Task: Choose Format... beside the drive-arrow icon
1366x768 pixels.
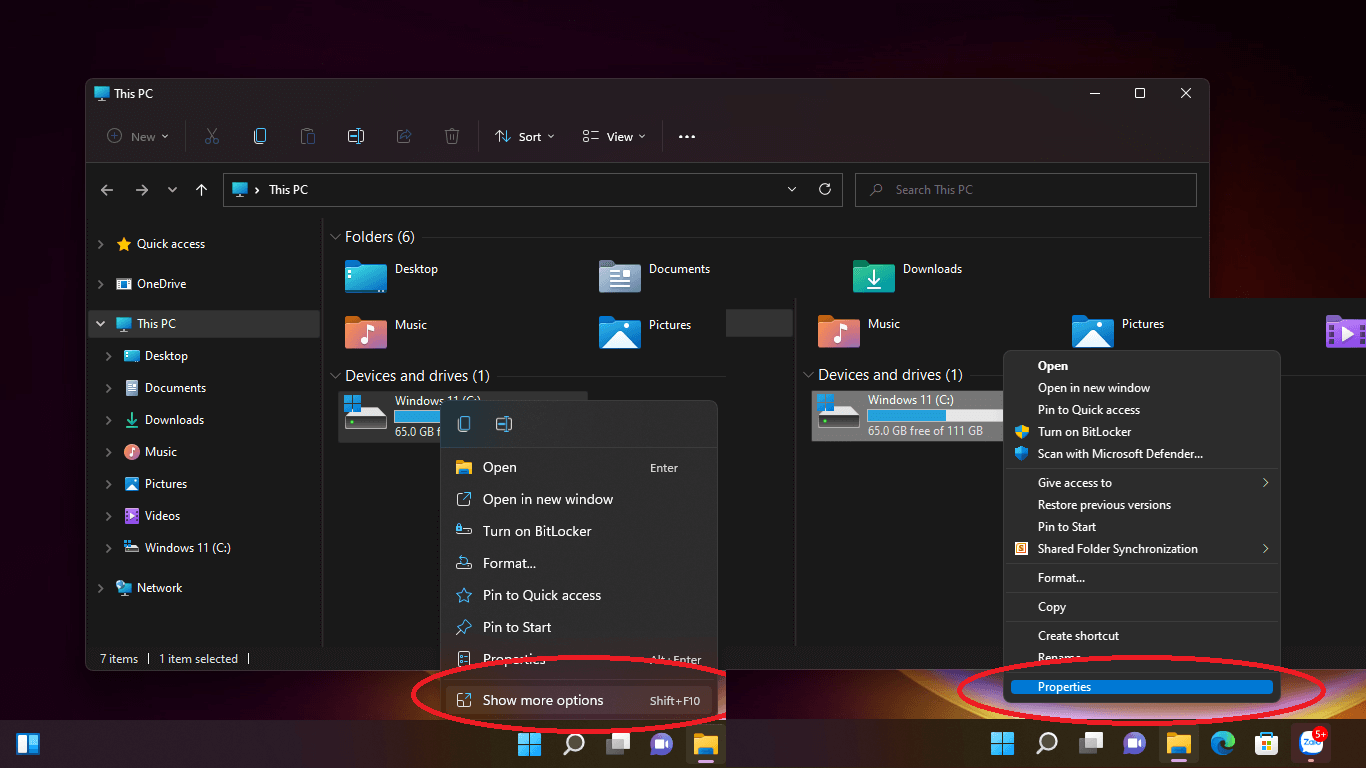Action: point(579,563)
